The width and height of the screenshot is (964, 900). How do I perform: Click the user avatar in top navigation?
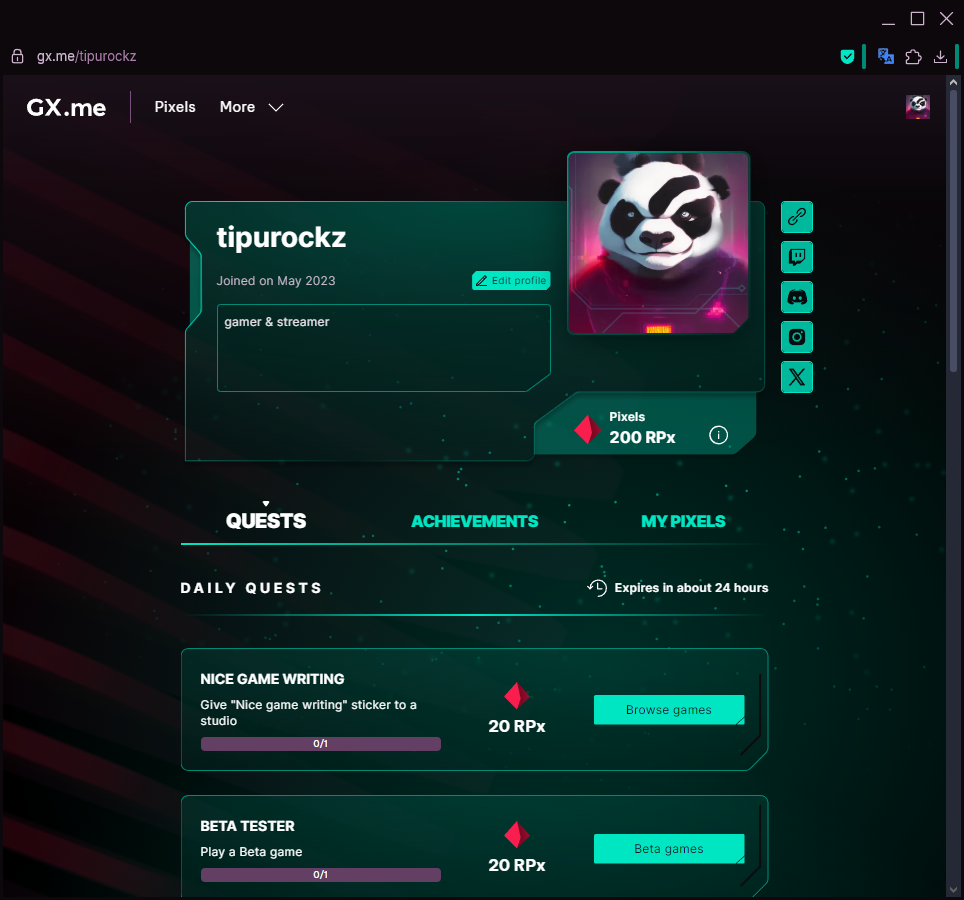tap(917, 107)
